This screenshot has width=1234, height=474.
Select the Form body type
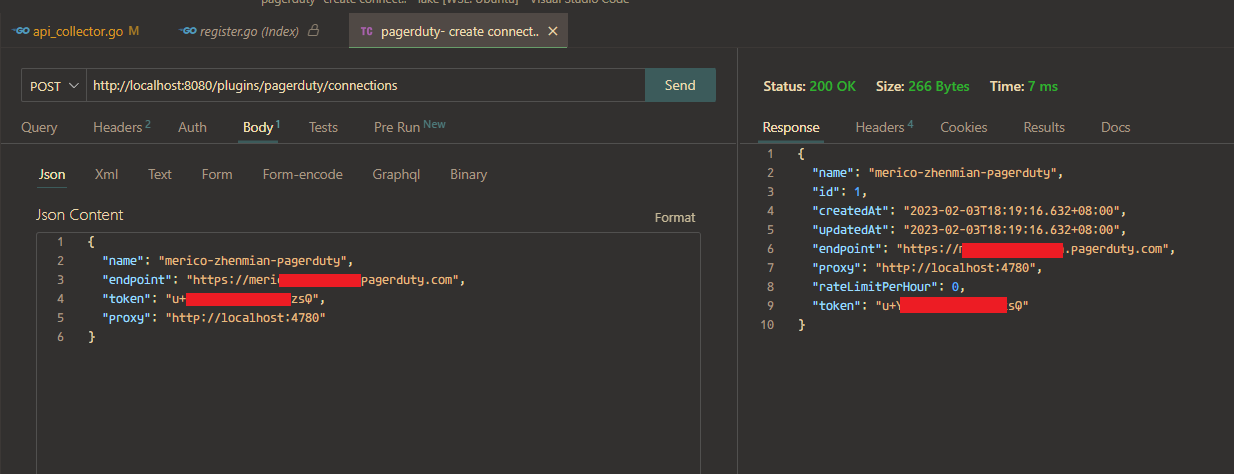pos(217,174)
